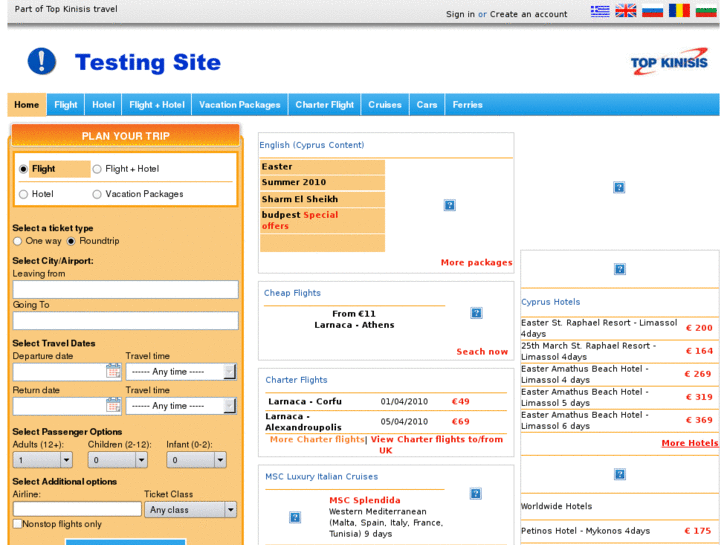Switch language with the Greek flag icon
Screen dimensions: 727x545
point(600,11)
